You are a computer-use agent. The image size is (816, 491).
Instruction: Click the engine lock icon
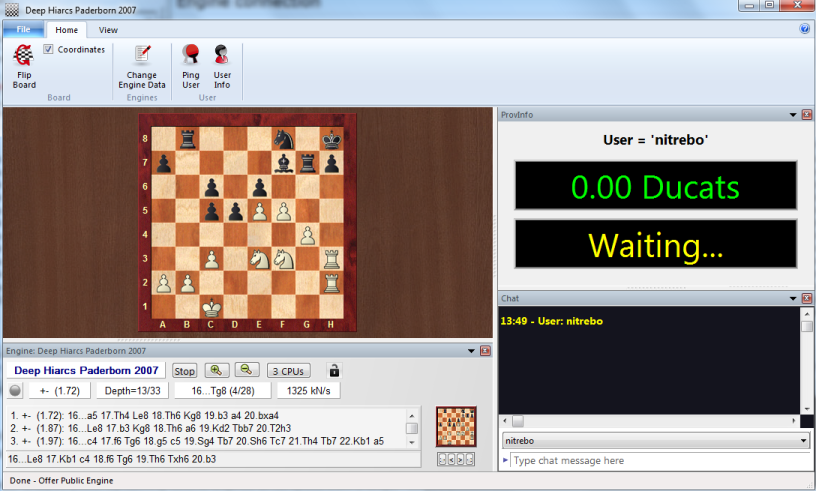[334, 370]
